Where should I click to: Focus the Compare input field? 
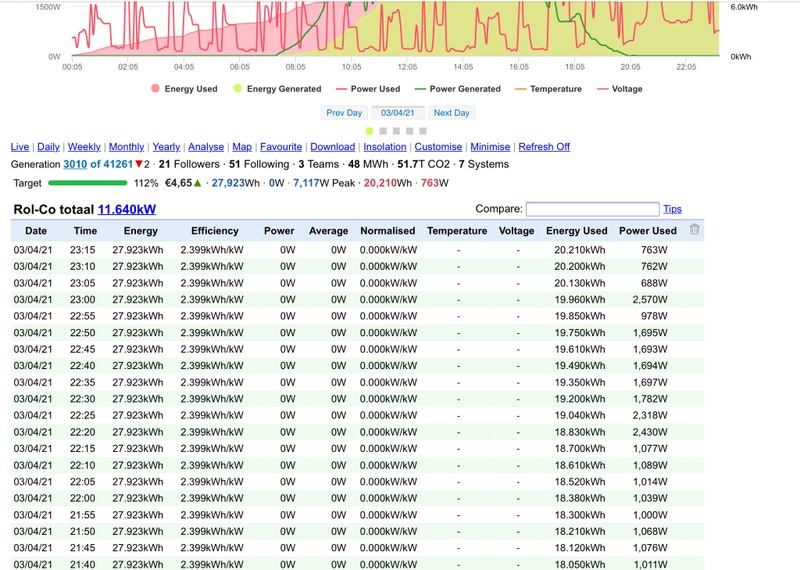pos(593,209)
